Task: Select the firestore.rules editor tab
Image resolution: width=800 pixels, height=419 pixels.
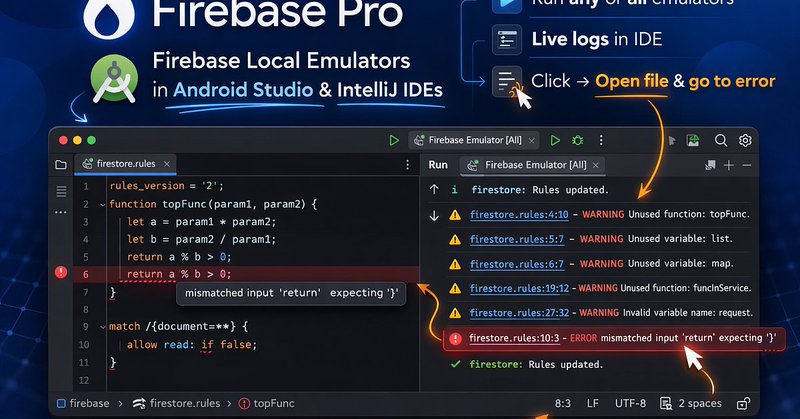Action: tap(126, 164)
